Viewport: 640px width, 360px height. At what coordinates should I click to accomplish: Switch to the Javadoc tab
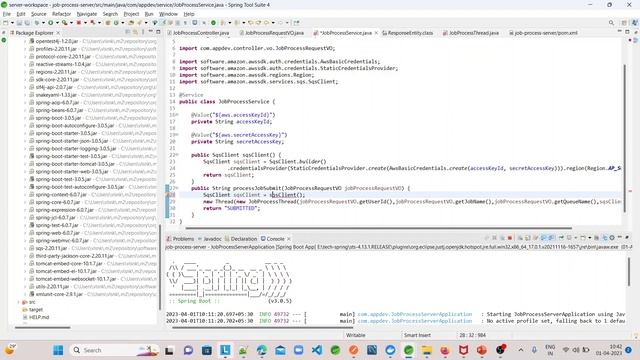click(210, 239)
